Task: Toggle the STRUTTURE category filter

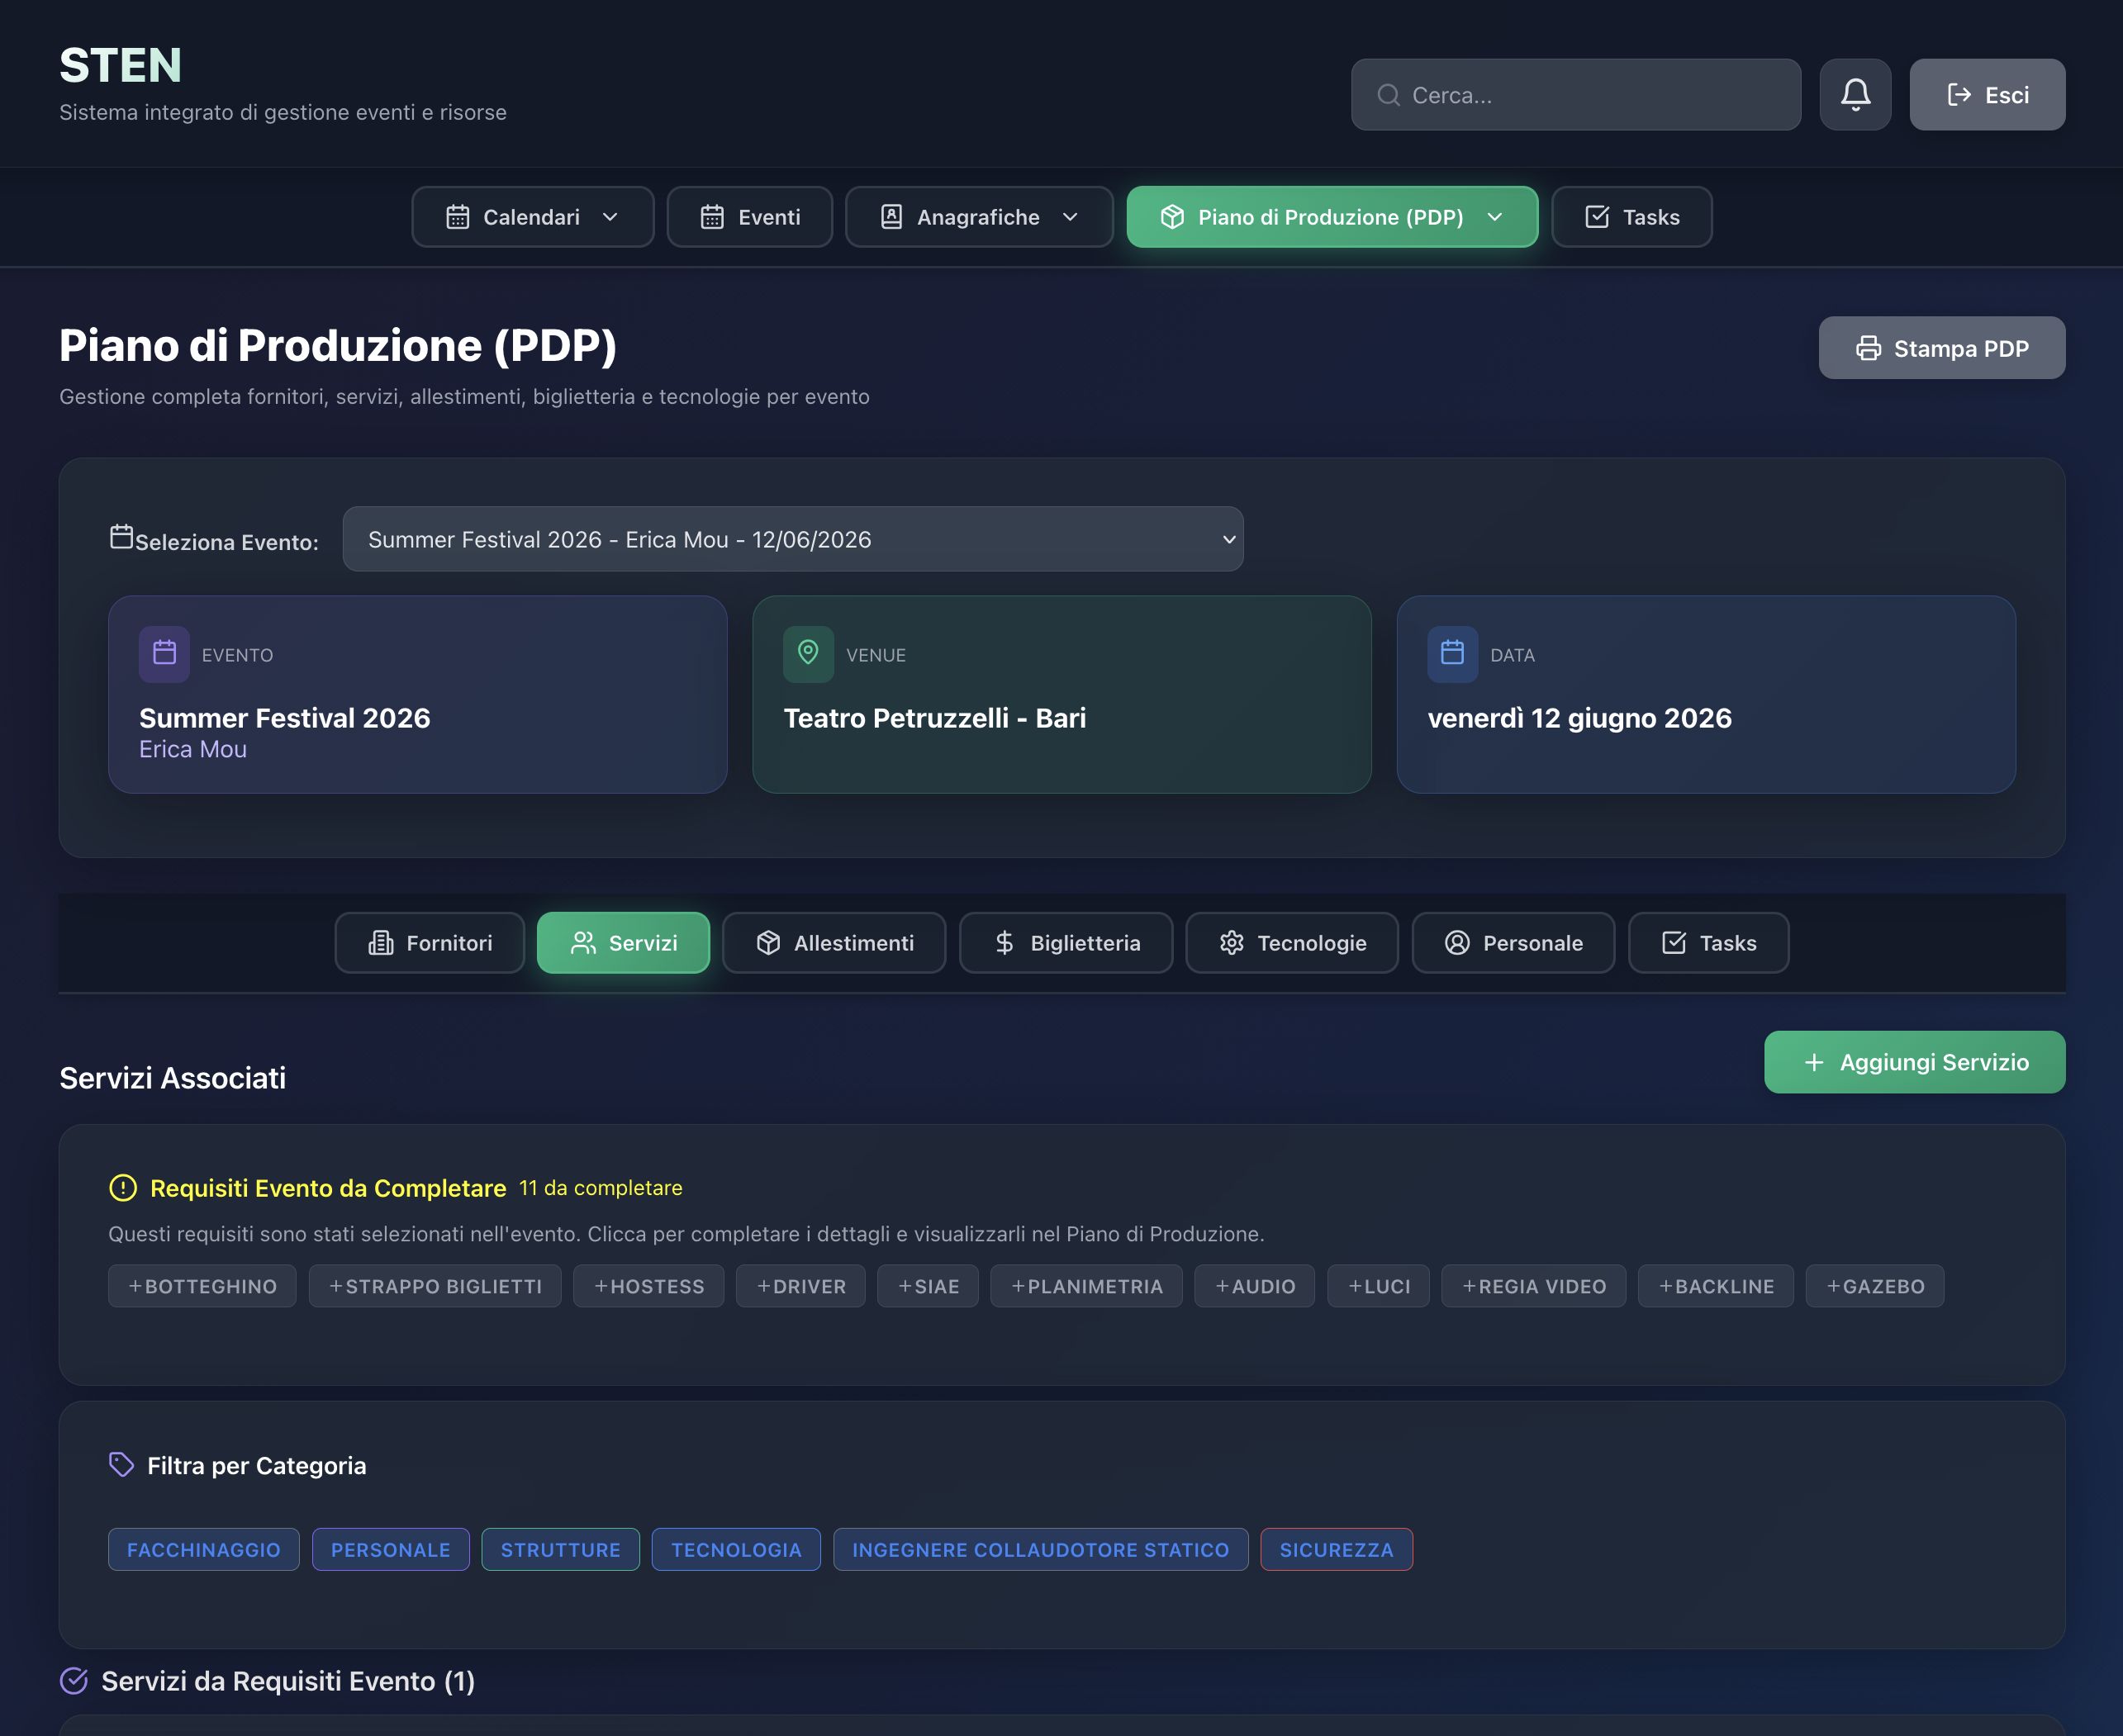Action: click(560, 1550)
